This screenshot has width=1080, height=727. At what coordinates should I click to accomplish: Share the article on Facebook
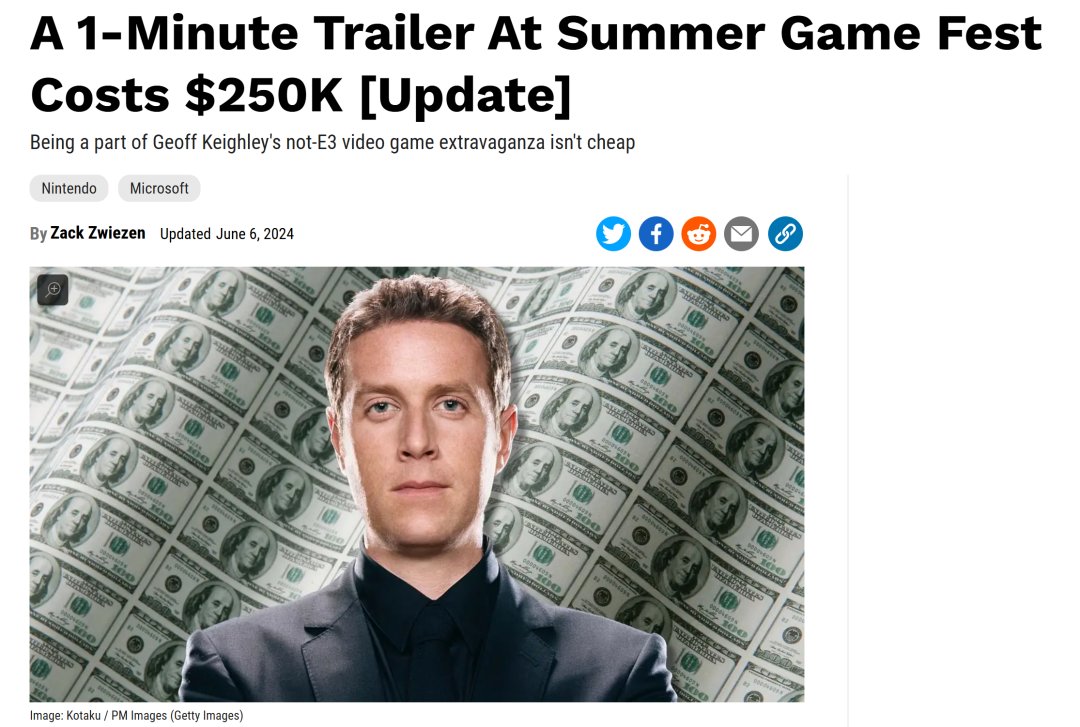point(656,234)
